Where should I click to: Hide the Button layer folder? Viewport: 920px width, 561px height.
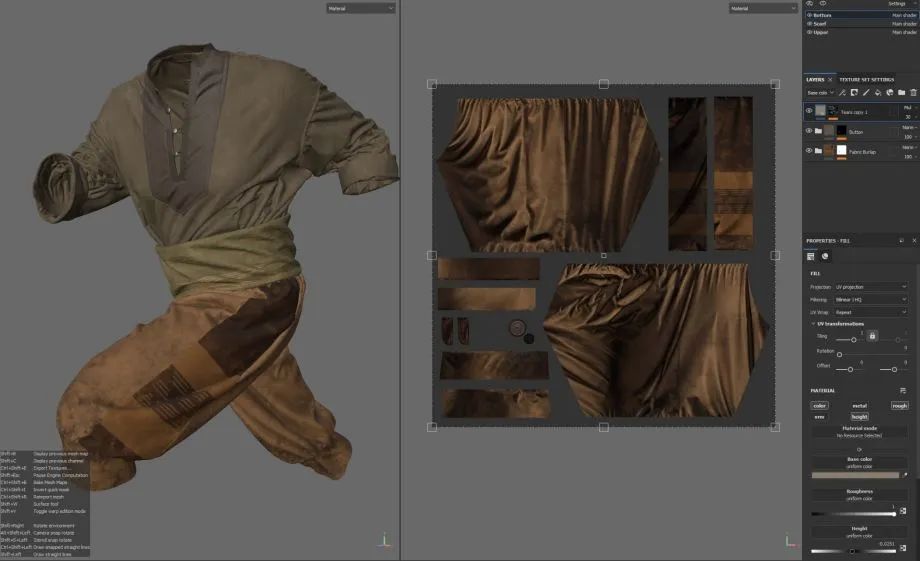coord(809,131)
